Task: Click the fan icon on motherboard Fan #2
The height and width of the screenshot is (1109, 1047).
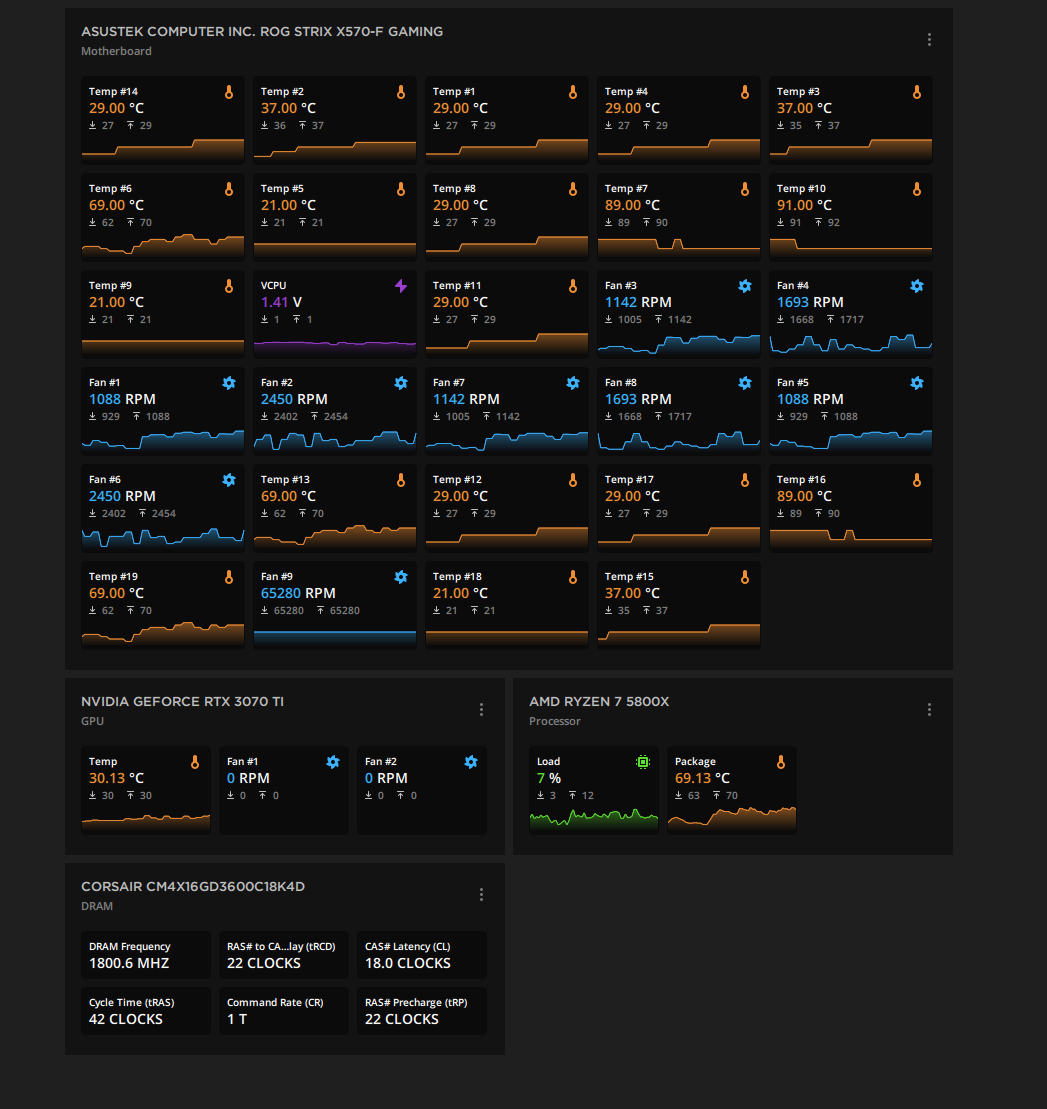Action: point(400,383)
